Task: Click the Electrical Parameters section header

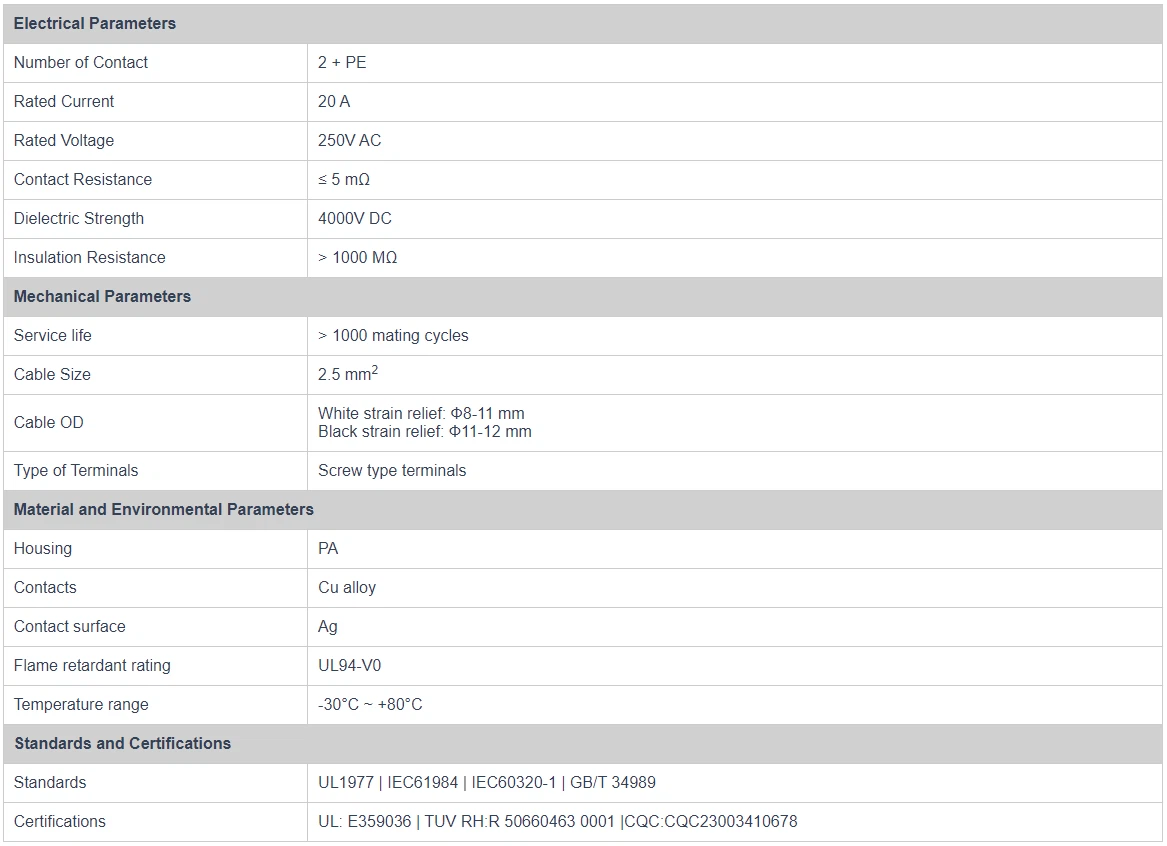Action: (95, 23)
